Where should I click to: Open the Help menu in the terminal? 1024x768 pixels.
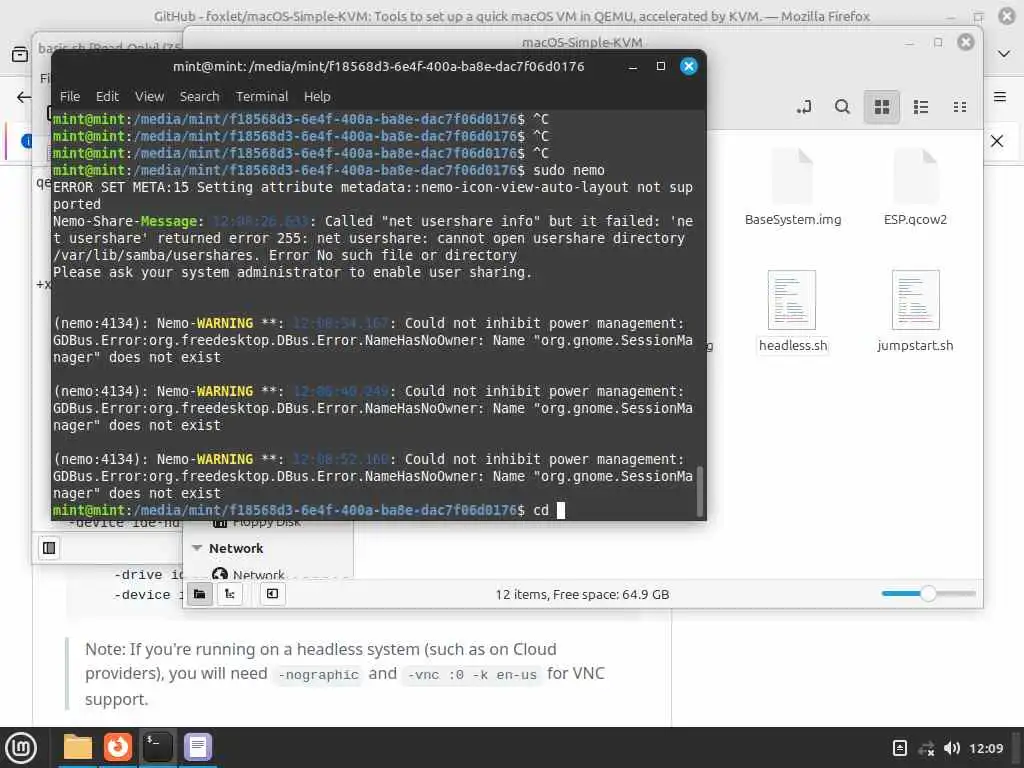coord(317,97)
